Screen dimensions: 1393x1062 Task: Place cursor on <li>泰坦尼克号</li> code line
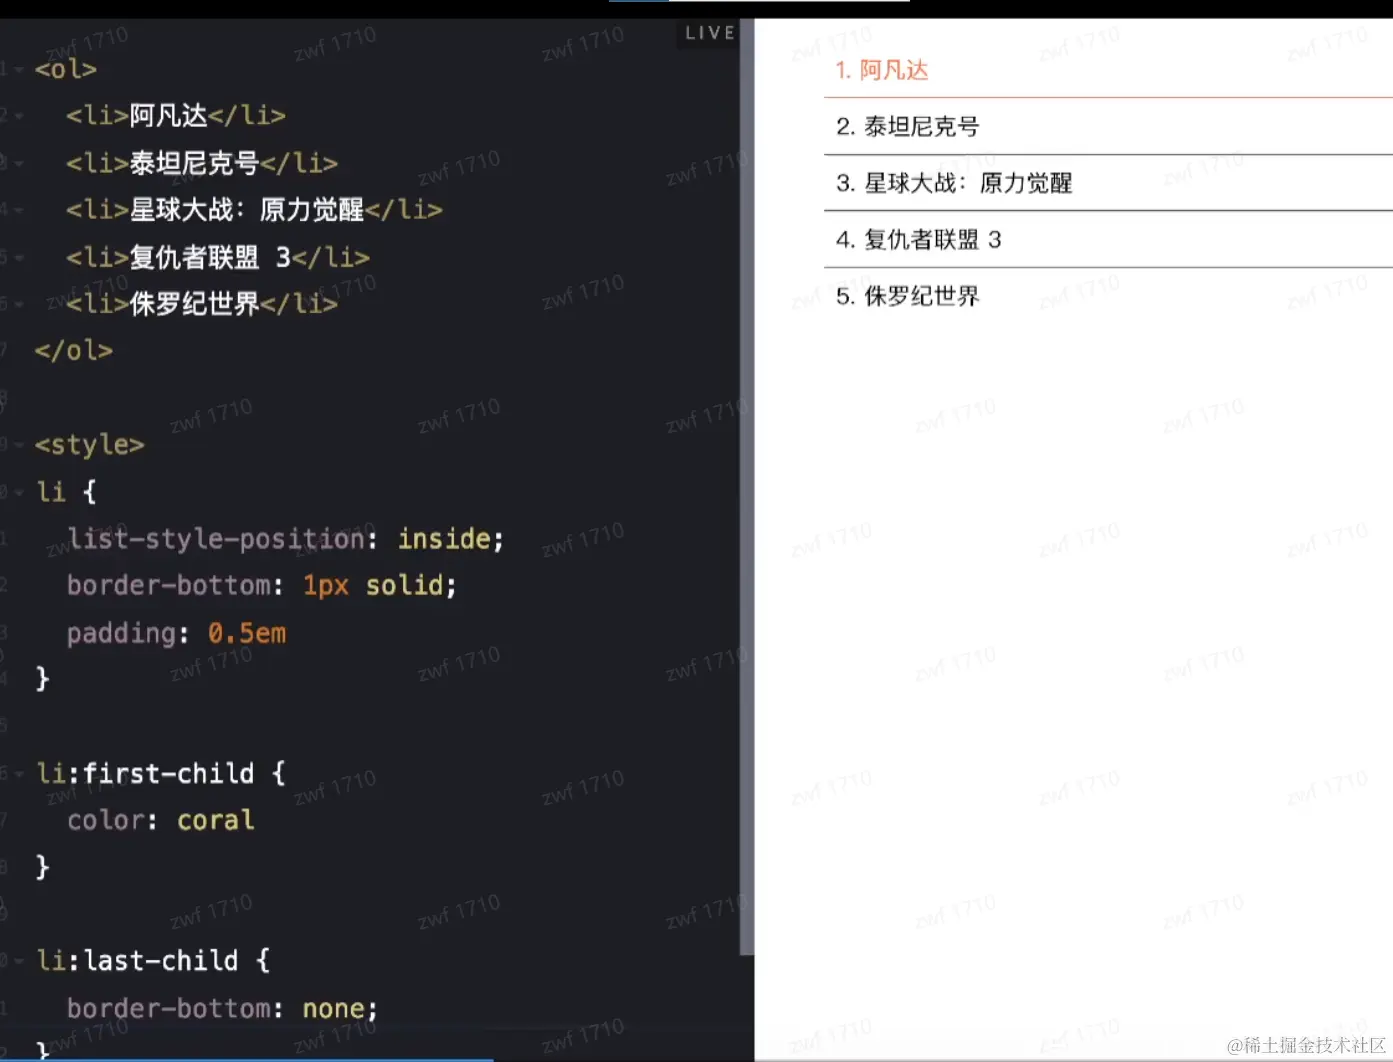click(x=202, y=163)
